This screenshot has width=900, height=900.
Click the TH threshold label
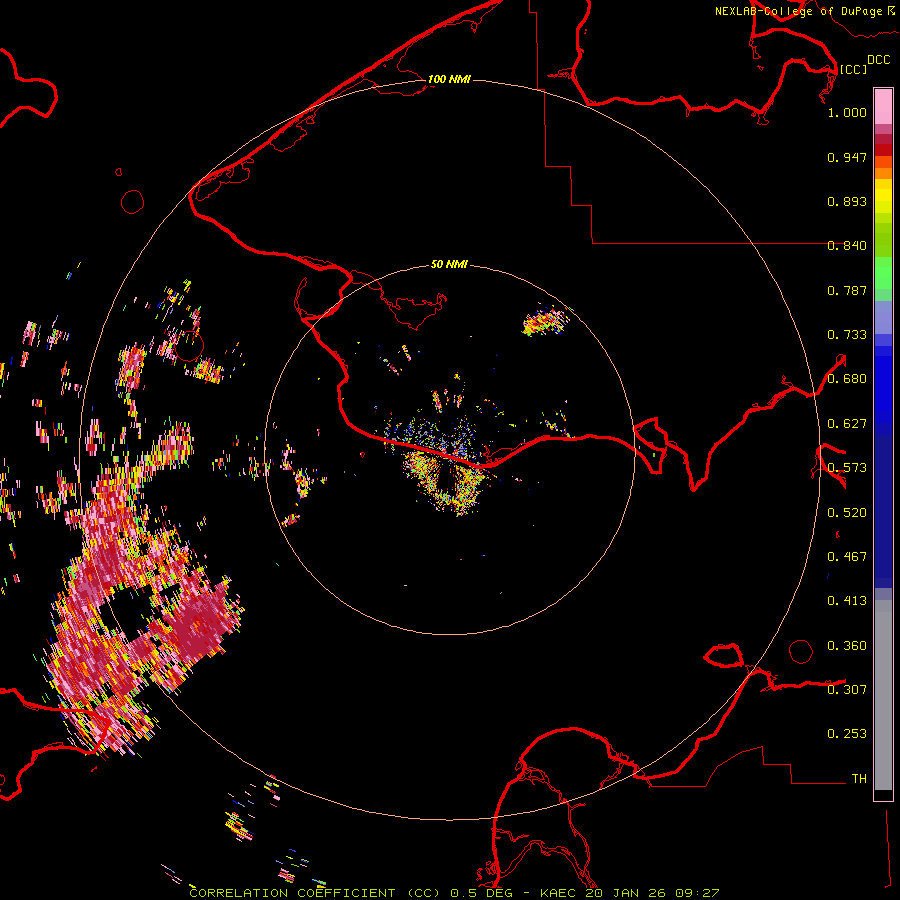[859, 779]
